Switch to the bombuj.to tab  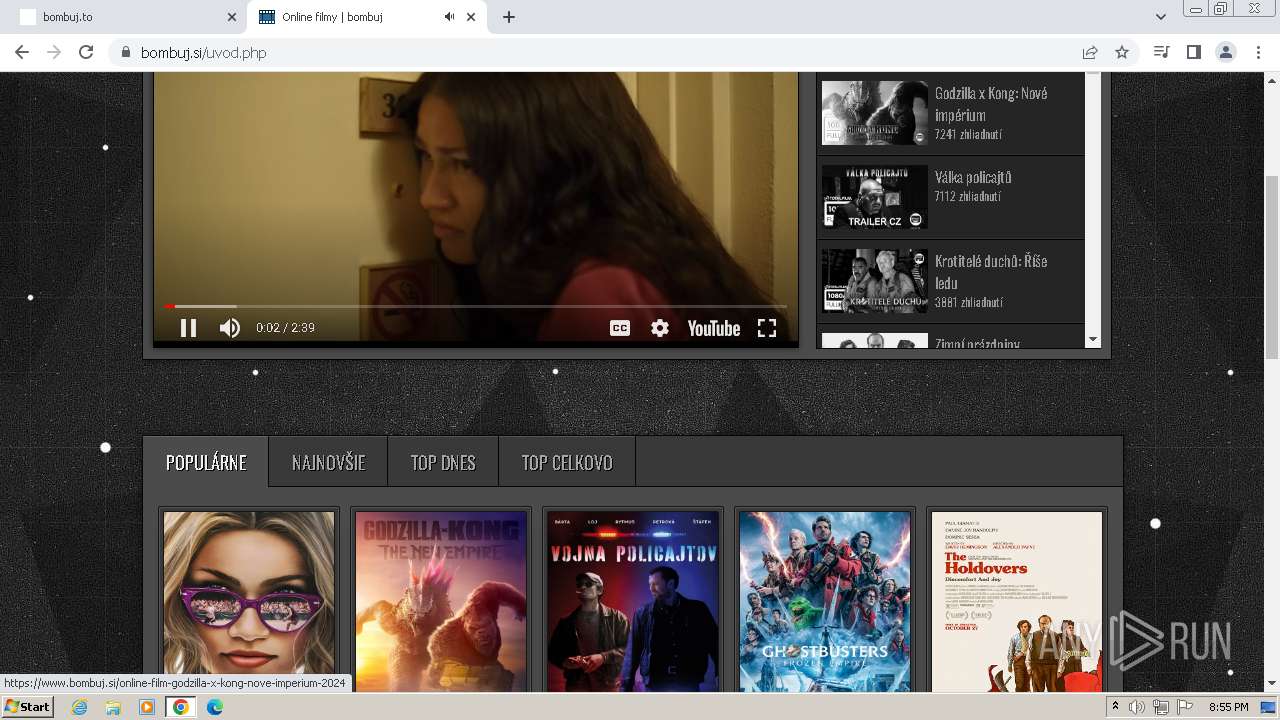[x=125, y=17]
